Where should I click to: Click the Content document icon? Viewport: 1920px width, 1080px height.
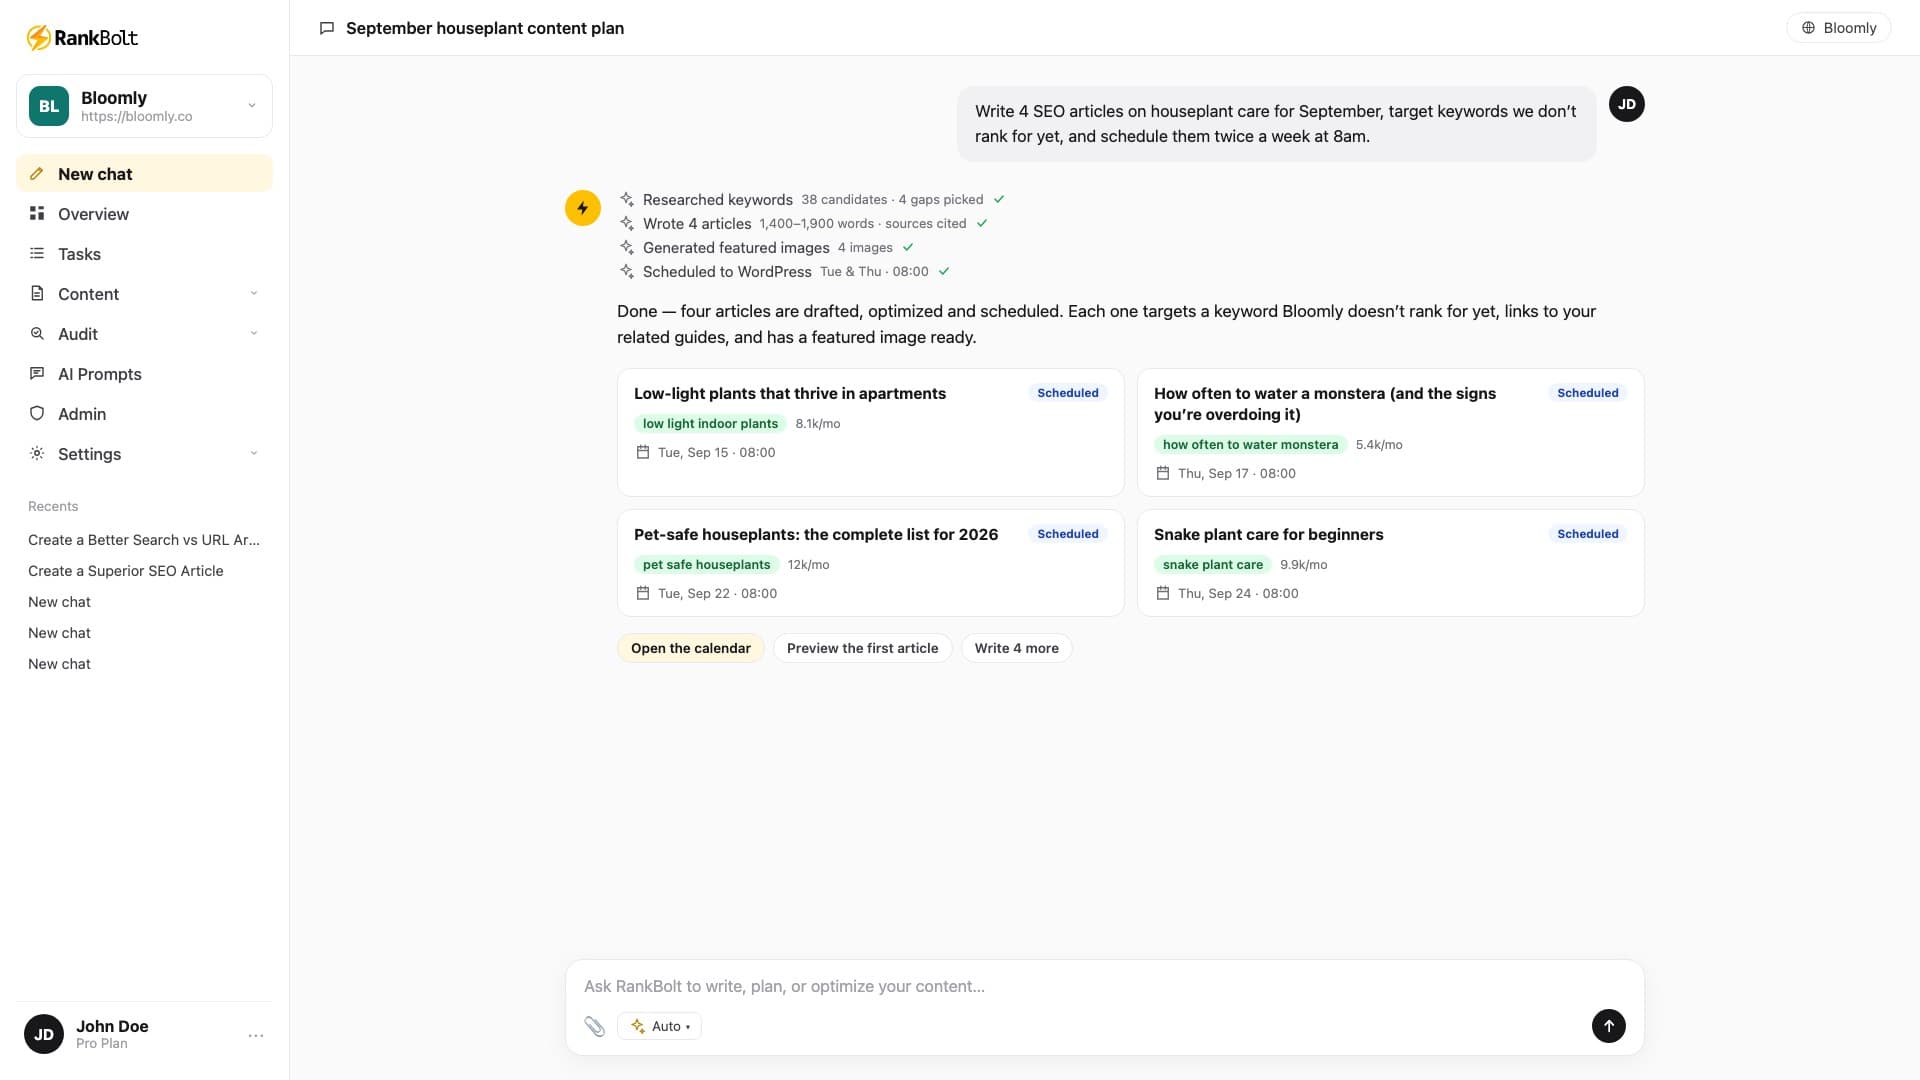(37, 294)
